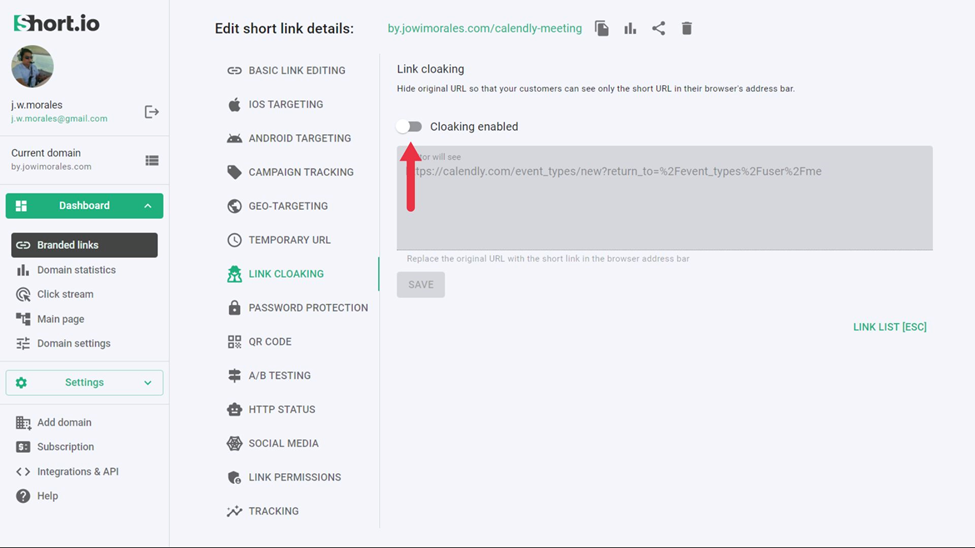Open Domain settings

tap(63, 343)
